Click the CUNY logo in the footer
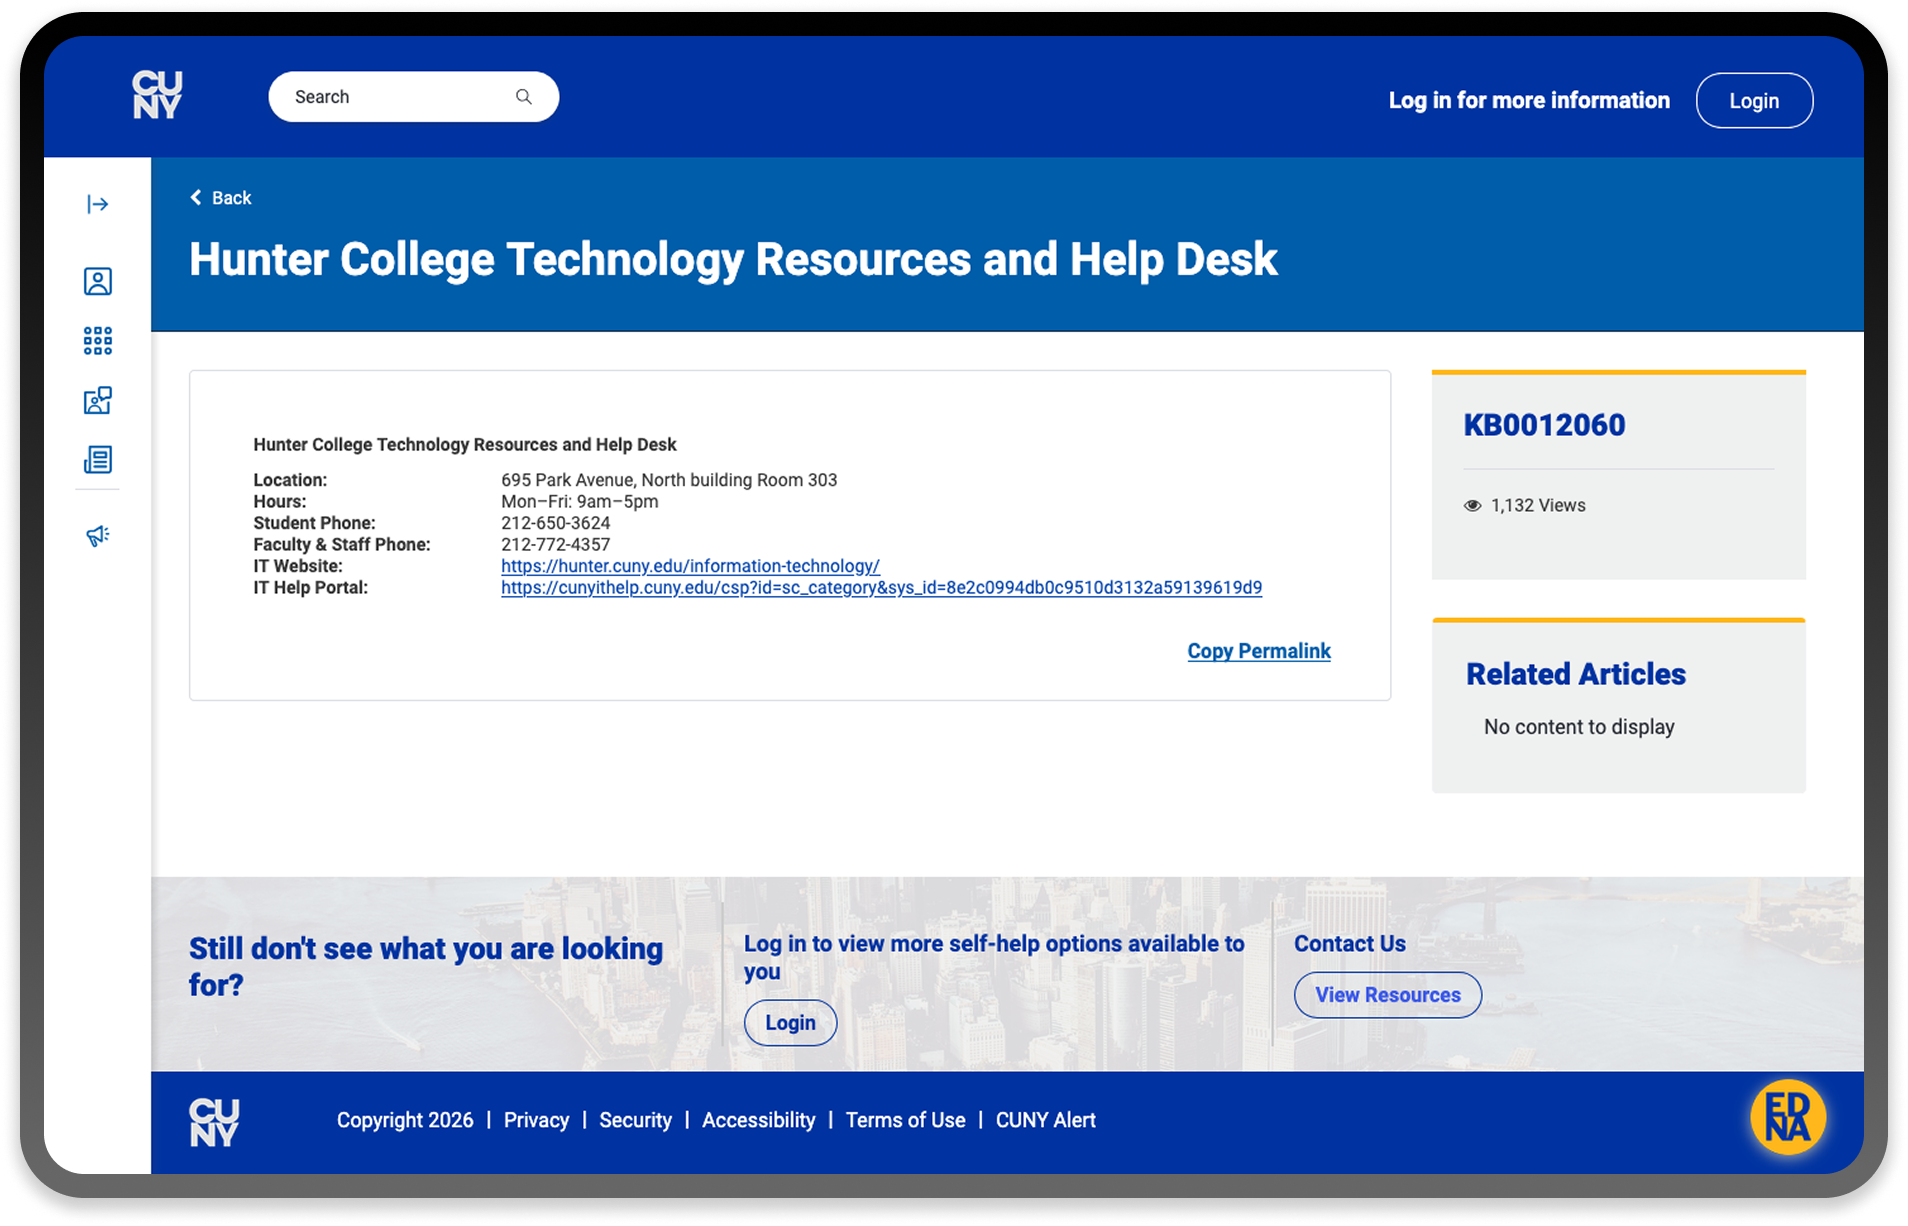The image size is (1908, 1226). 214,1122
